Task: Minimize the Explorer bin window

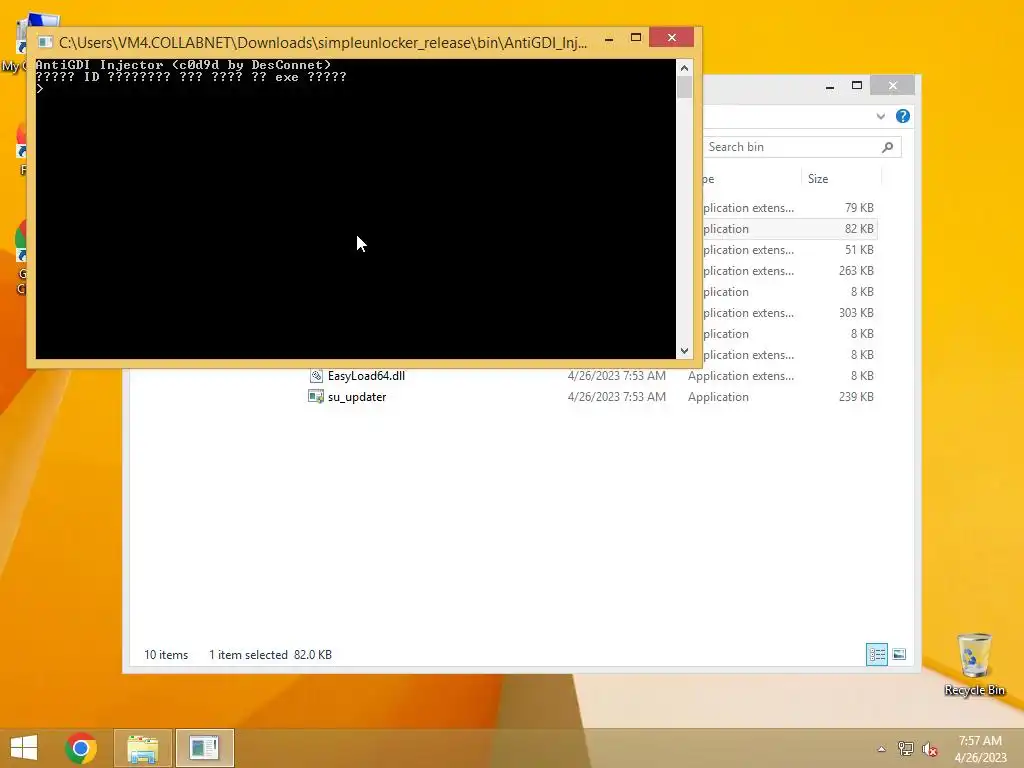Action: point(829,86)
